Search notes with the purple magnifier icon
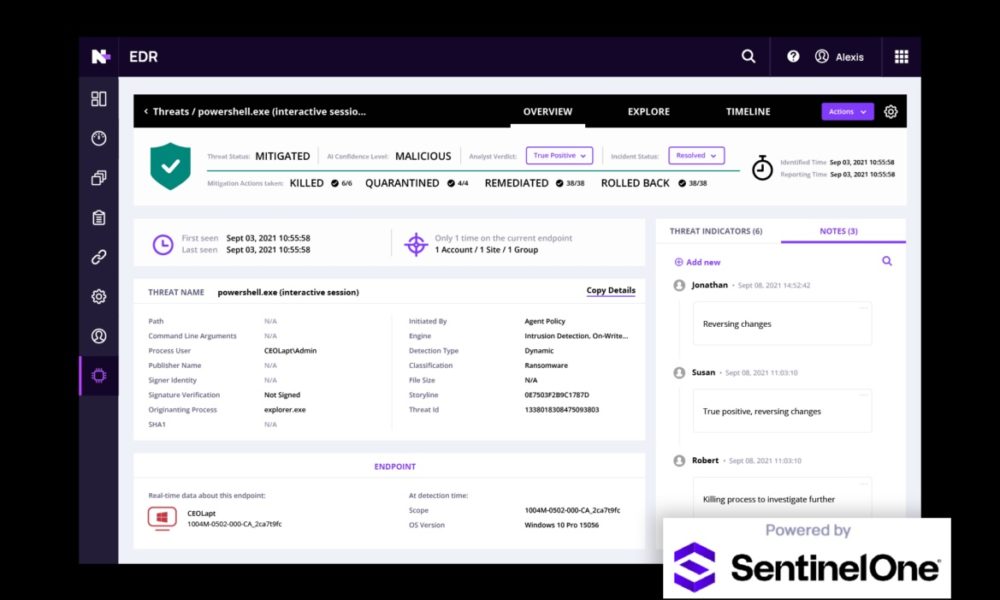This screenshot has width=1000, height=600. tap(886, 262)
